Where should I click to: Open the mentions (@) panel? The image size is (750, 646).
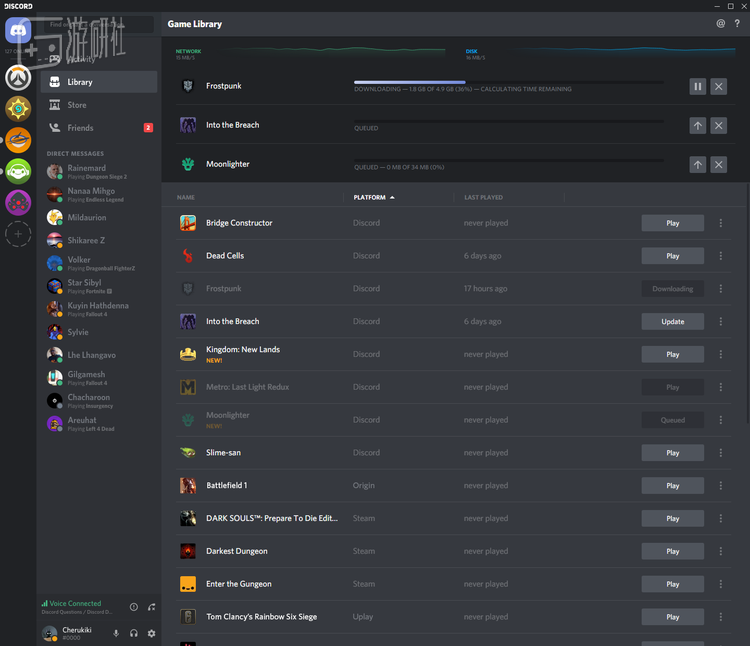[721, 23]
